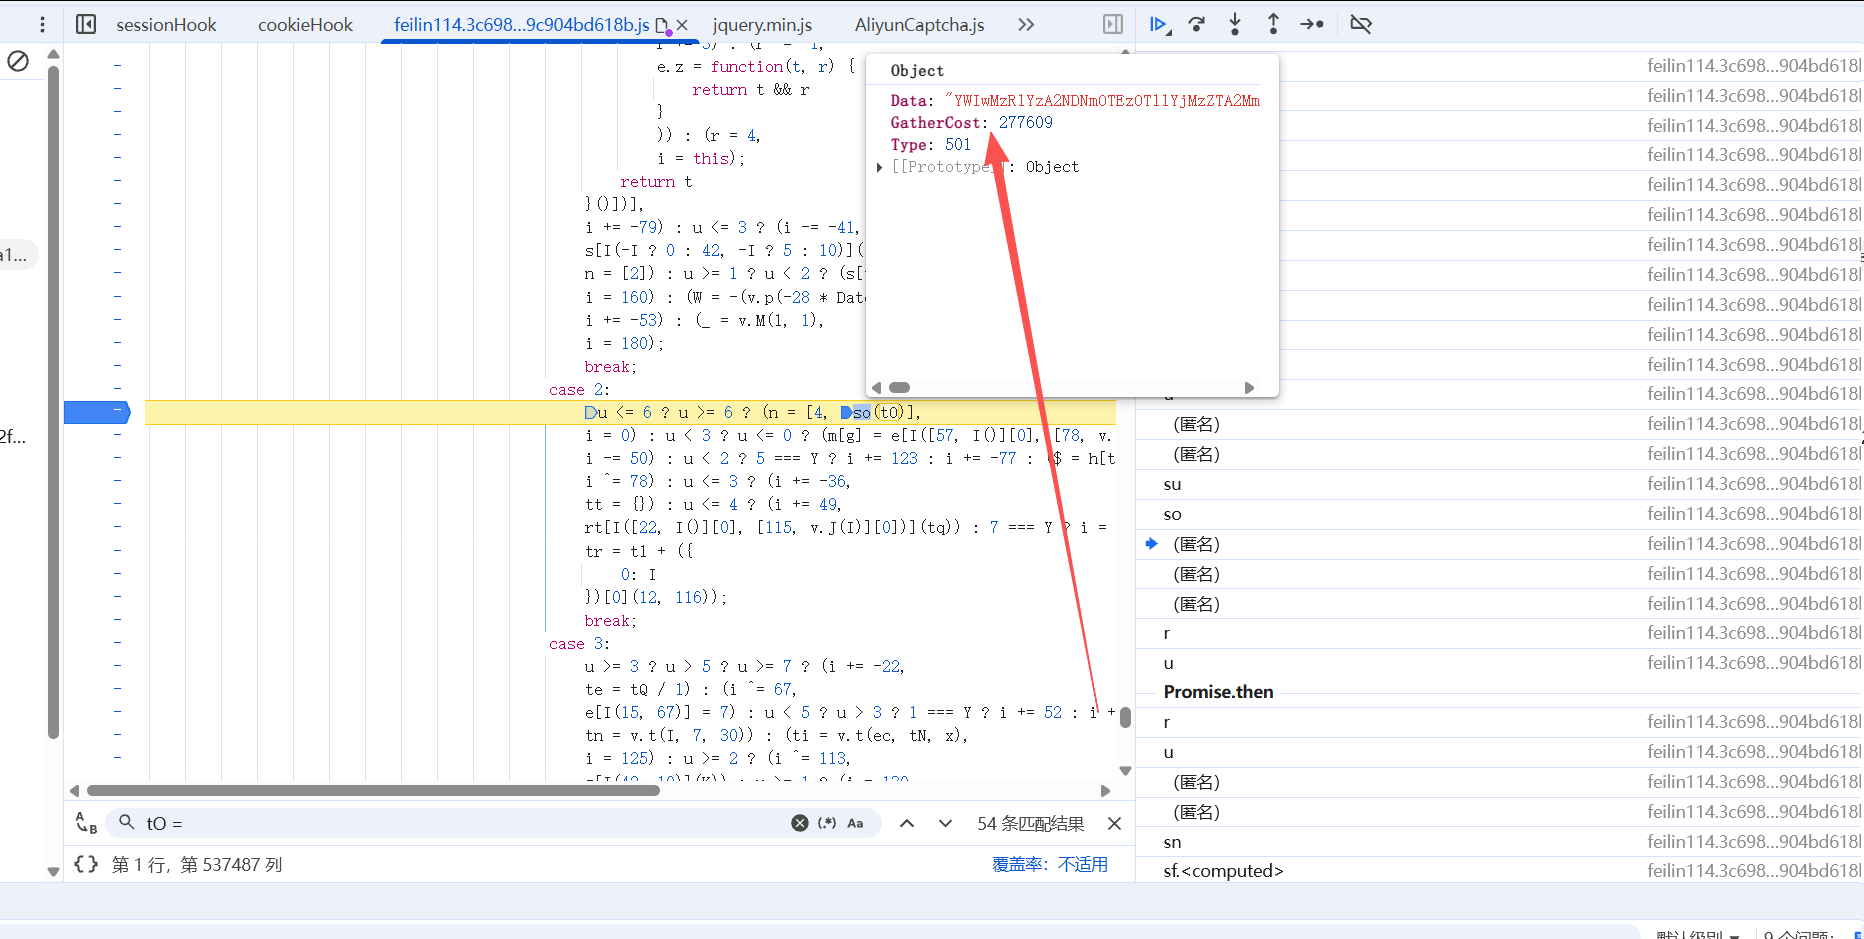The image size is (1864, 939).
Task: Select u frame above Promise.then
Action: 1168,663
